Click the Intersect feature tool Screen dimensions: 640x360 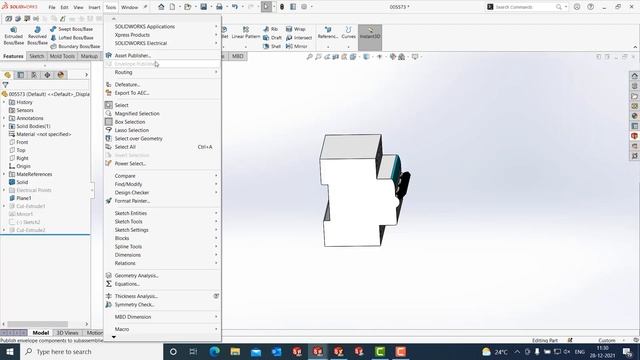click(299, 38)
